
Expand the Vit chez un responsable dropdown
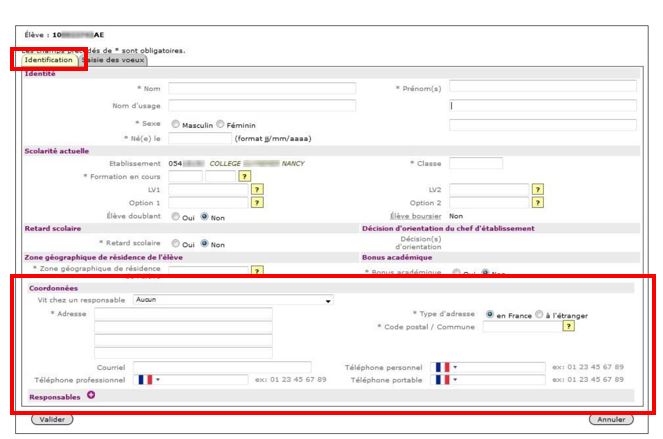(328, 299)
